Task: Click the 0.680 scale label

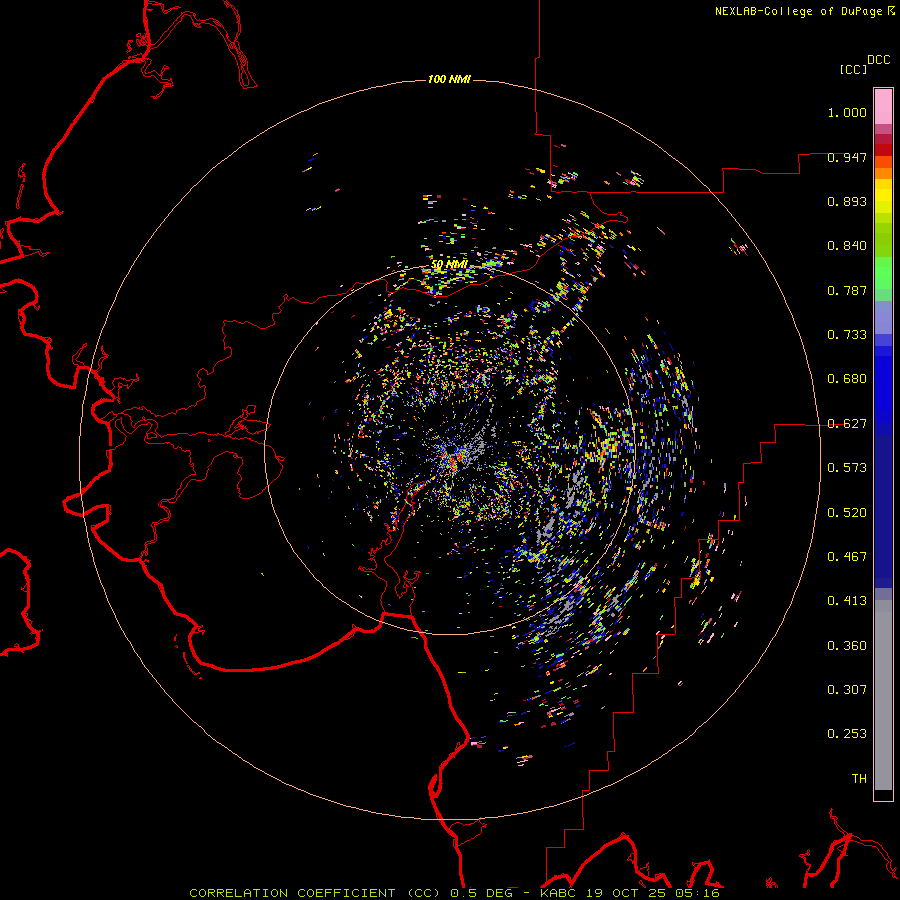Action: click(847, 379)
